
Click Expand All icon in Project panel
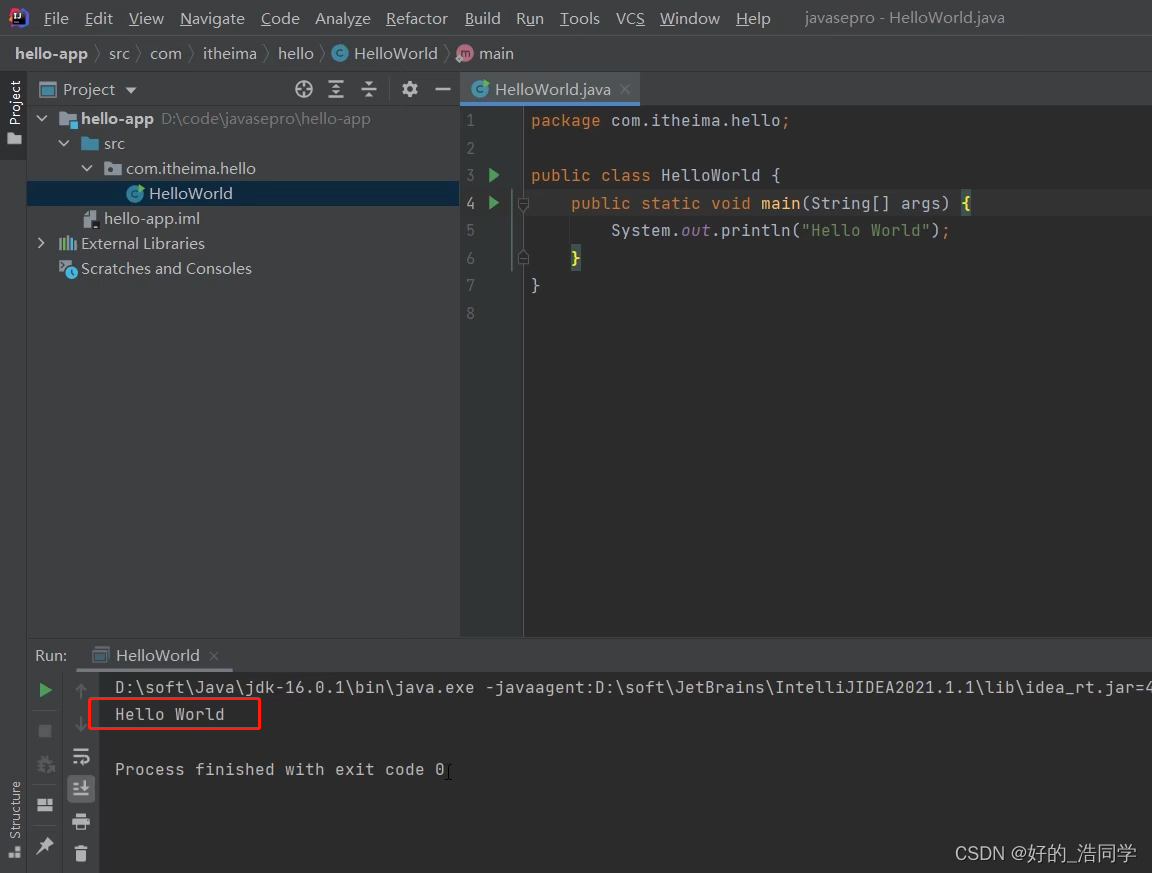[336, 90]
